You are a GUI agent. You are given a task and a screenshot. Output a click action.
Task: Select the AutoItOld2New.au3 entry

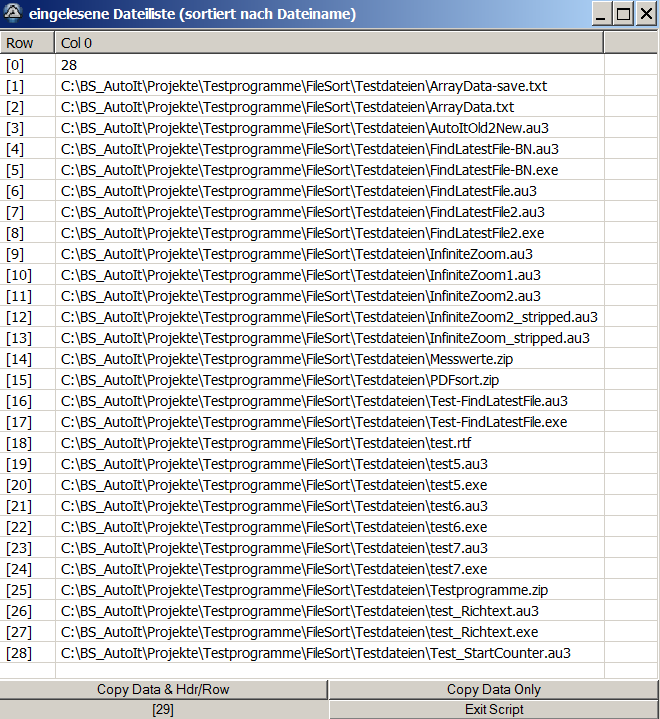point(304,128)
